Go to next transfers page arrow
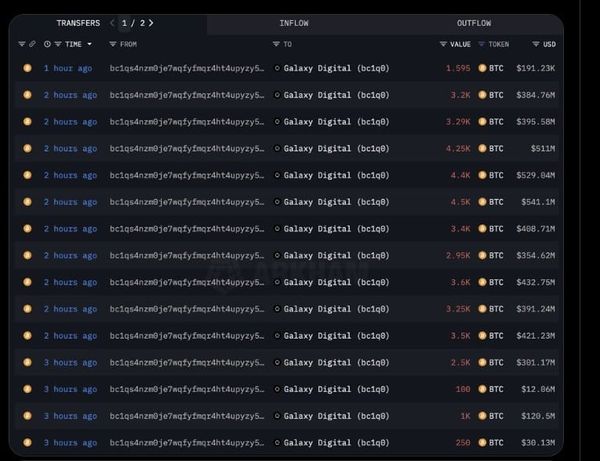Screen dimensions: 600x461 pos(151,23)
